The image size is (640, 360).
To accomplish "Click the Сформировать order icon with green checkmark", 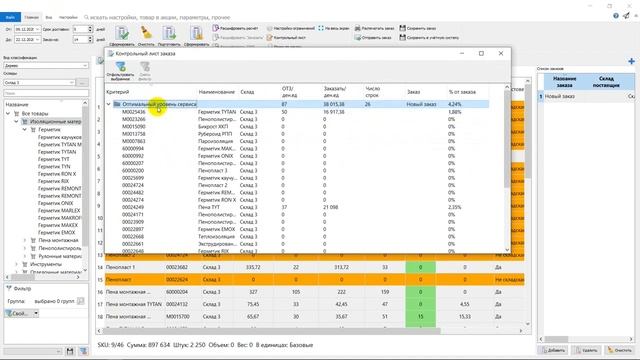I will (x=122, y=35).
